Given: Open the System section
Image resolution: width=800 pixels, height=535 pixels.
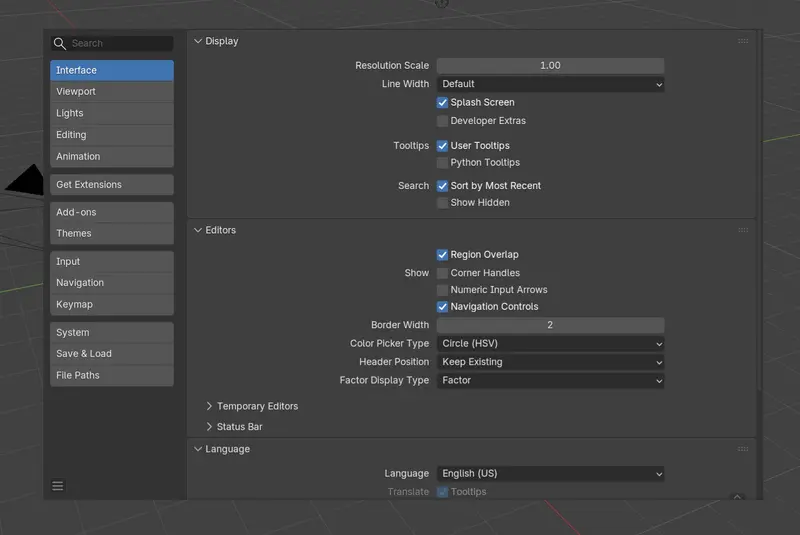Looking at the screenshot, I should pos(112,333).
